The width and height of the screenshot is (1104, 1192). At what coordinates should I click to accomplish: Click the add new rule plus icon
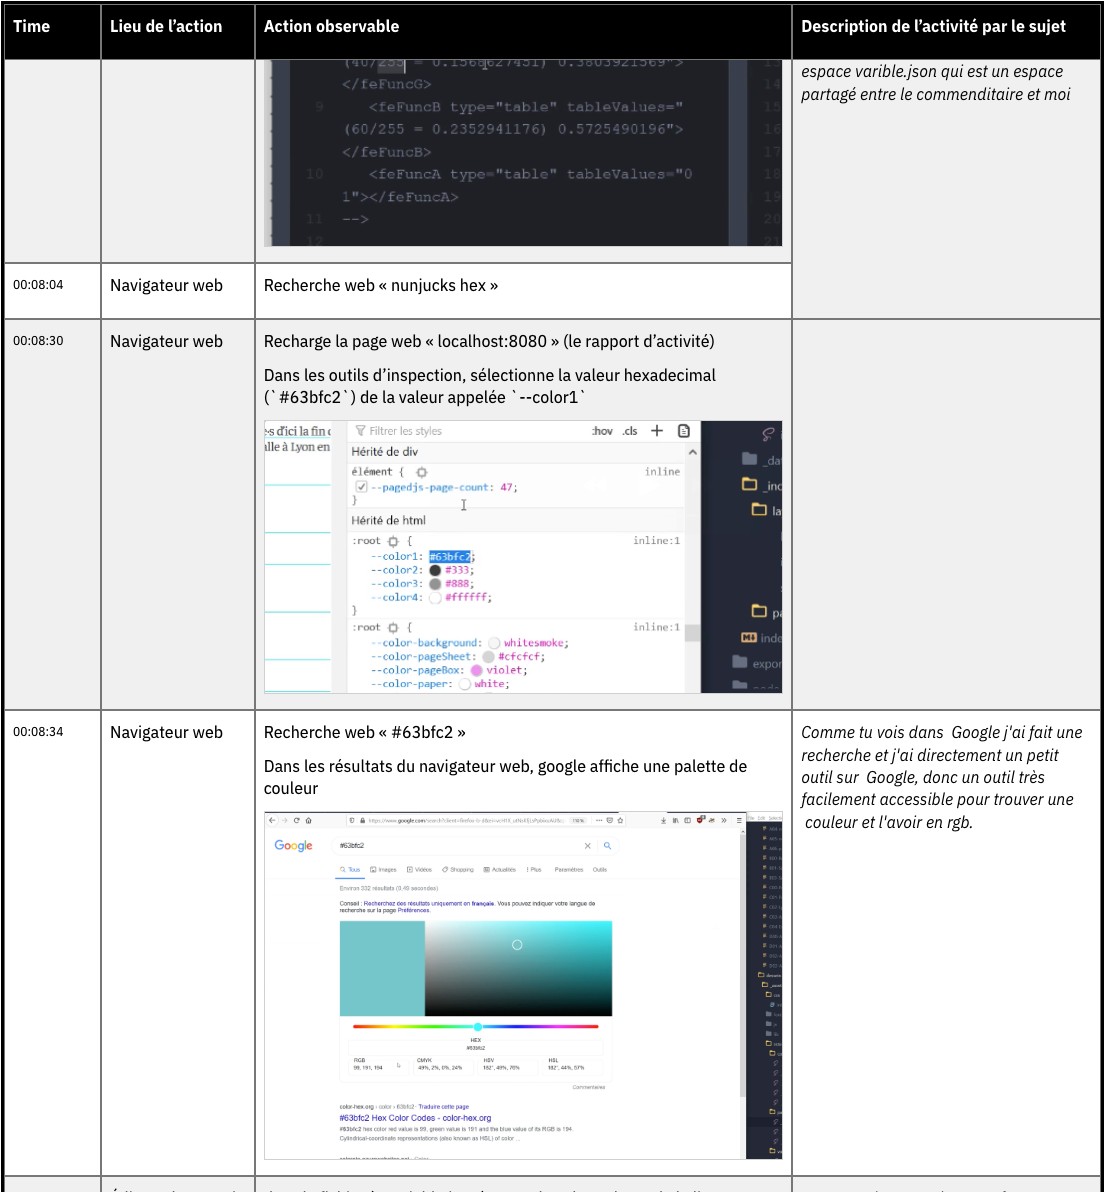[x=657, y=431]
